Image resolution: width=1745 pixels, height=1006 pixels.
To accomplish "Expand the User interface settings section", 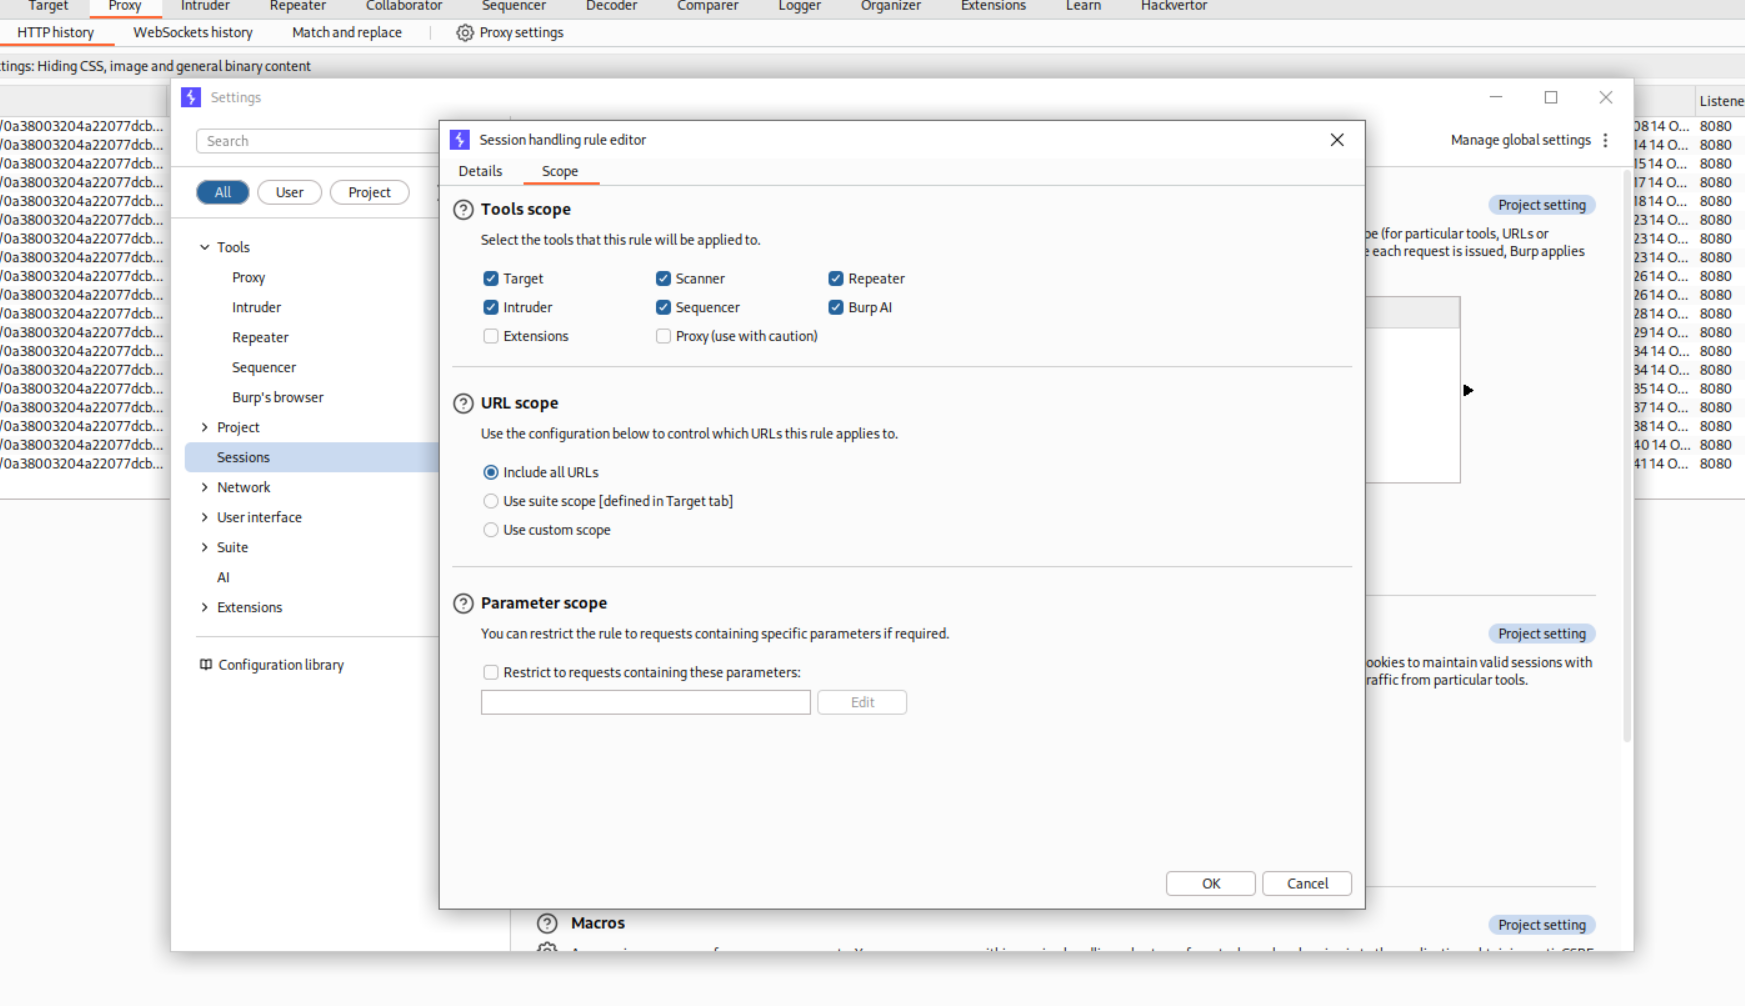I will click(205, 518).
